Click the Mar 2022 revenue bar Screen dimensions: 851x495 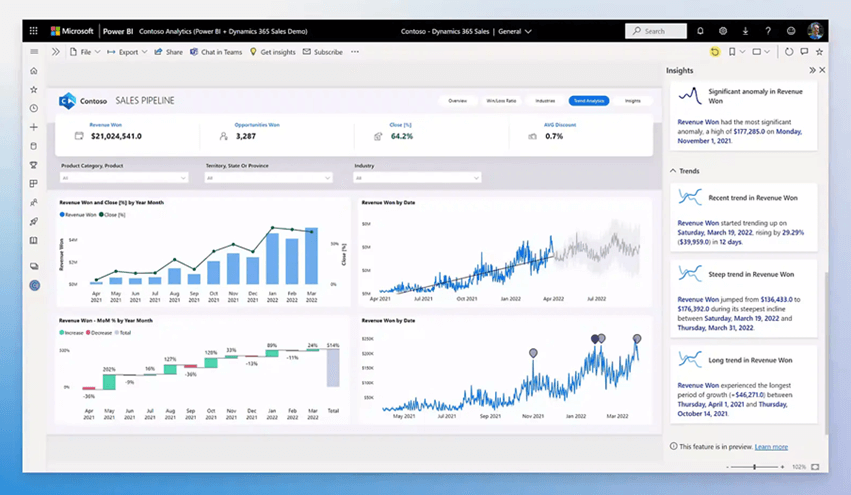312,256
